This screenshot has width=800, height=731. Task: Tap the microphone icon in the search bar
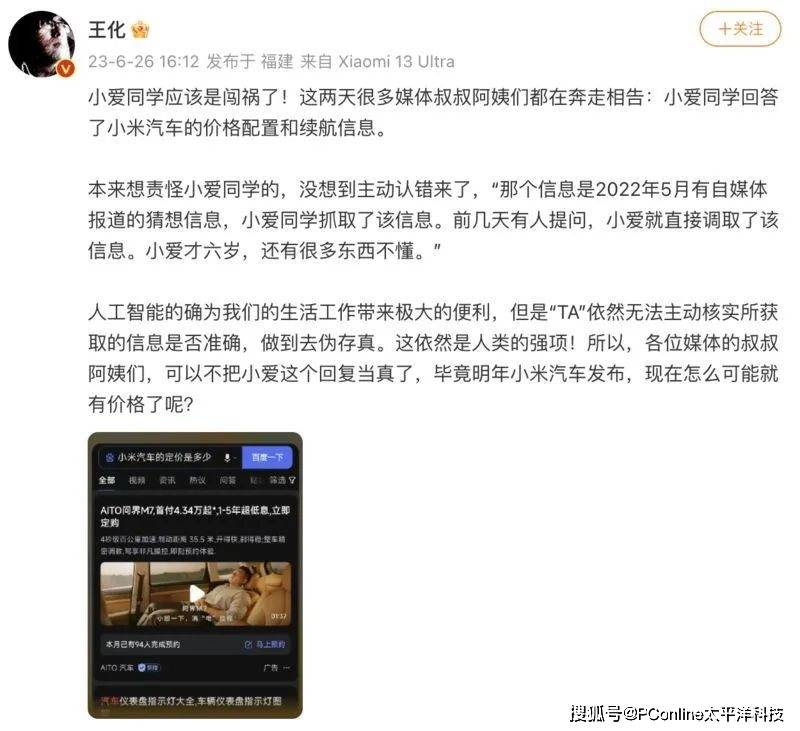pos(228,458)
